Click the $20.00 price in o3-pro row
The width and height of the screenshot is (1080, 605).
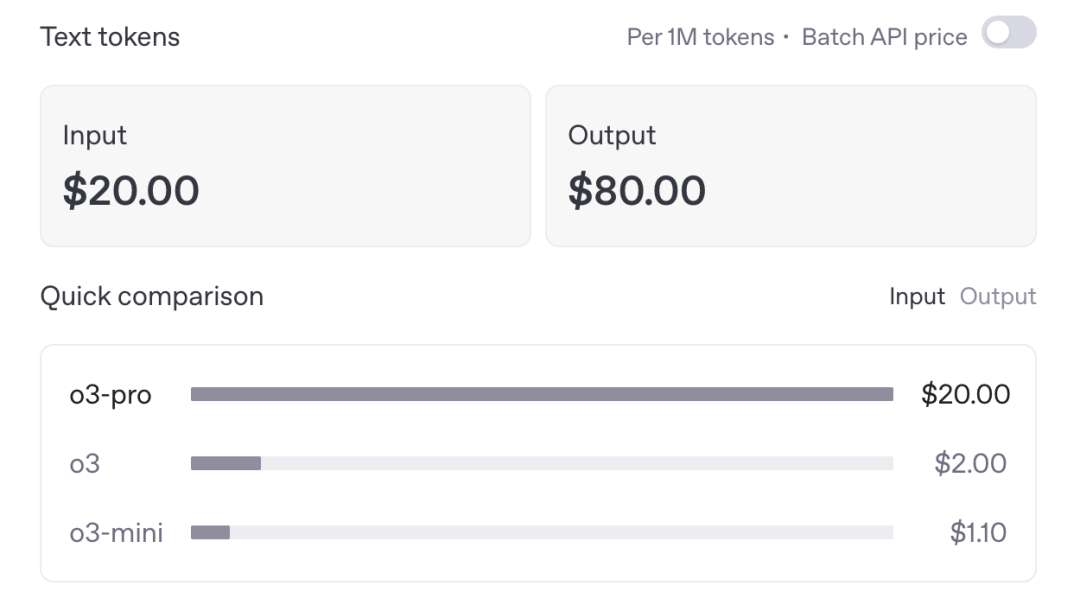(965, 395)
